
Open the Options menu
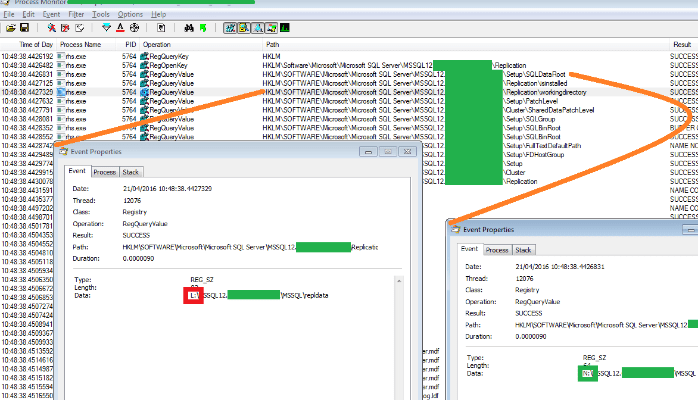[x=130, y=15]
